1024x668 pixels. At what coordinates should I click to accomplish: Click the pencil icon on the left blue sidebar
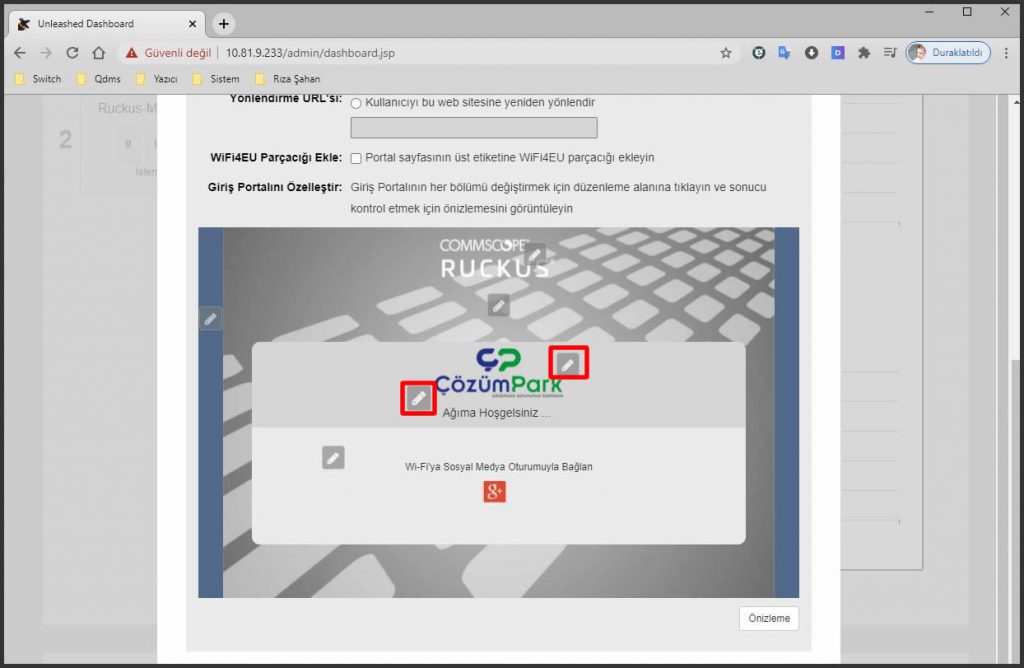click(x=210, y=319)
